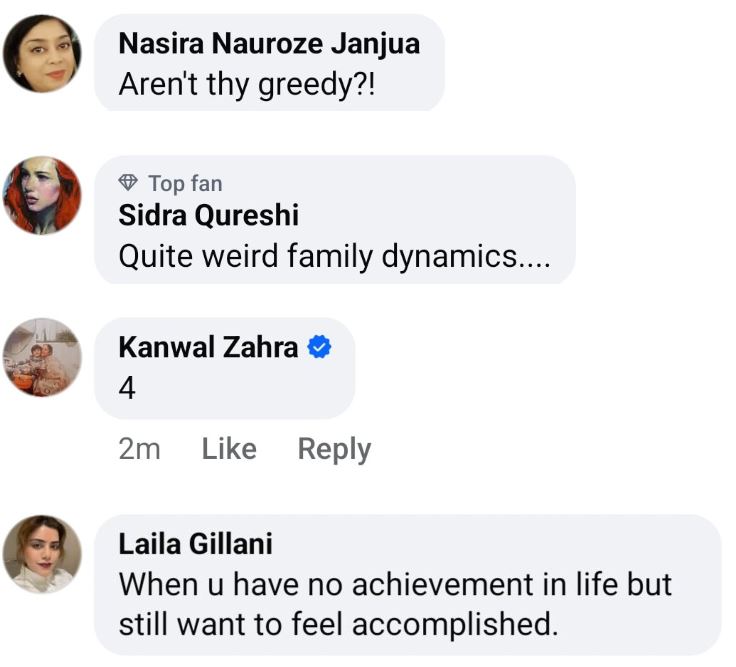The width and height of the screenshot is (736, 667).
Task: Open the Sidra Qureshi name link
Action: point(208,215)
